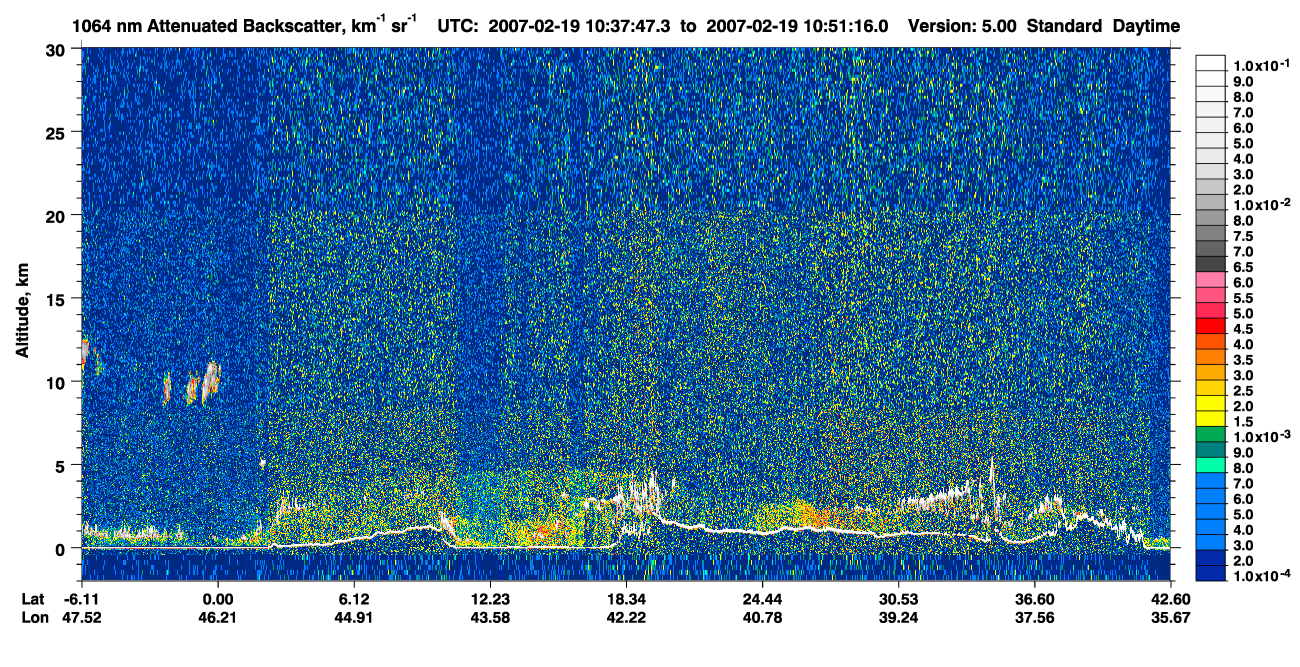Screen dimensions: 1300x667
Task: Click altitude tick label 10
Action: point(58,382)
